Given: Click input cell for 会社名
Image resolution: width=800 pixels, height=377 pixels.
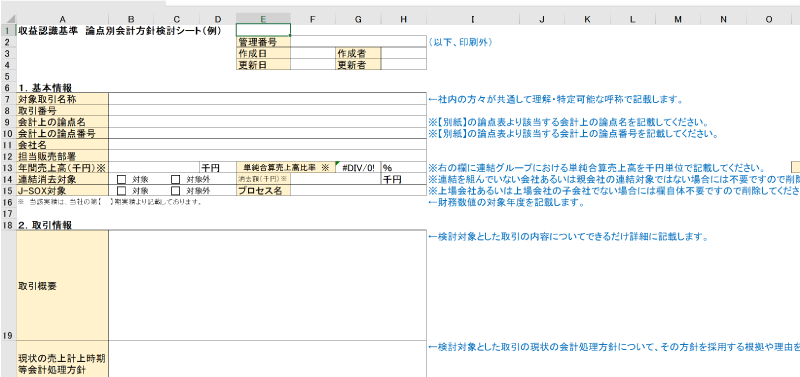Looking at the screenshot, I should [267, 145].
